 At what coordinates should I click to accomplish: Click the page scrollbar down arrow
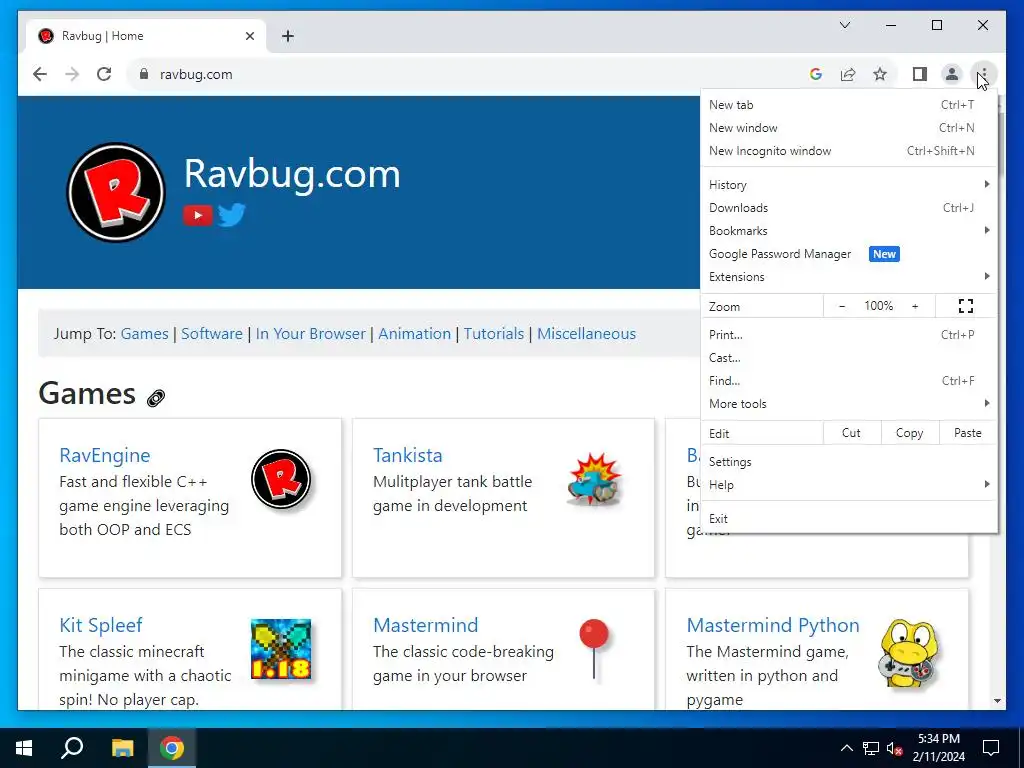(x=997, y=701)
